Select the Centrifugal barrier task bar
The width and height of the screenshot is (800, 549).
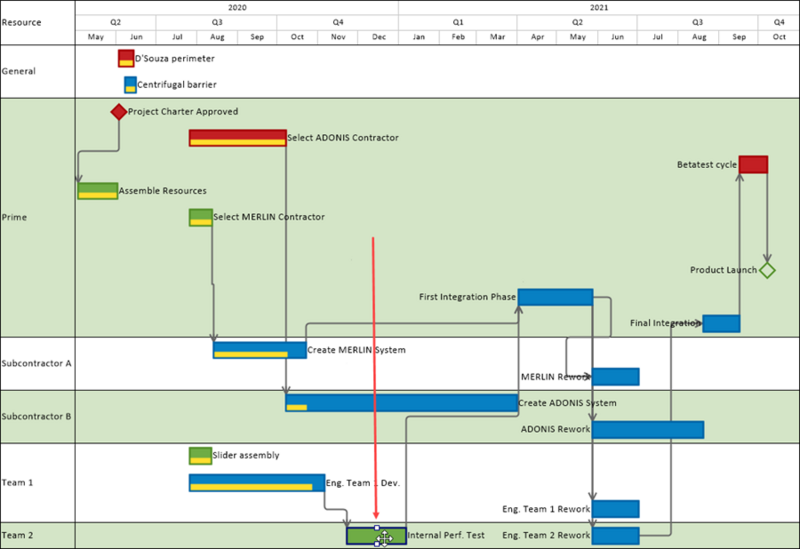(x=130, y=85)
